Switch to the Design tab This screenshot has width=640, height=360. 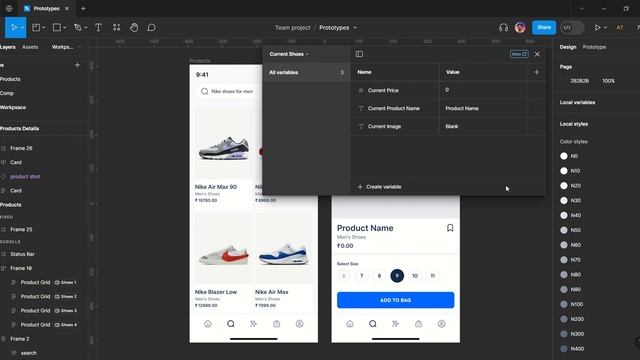[x=568, y=47]
